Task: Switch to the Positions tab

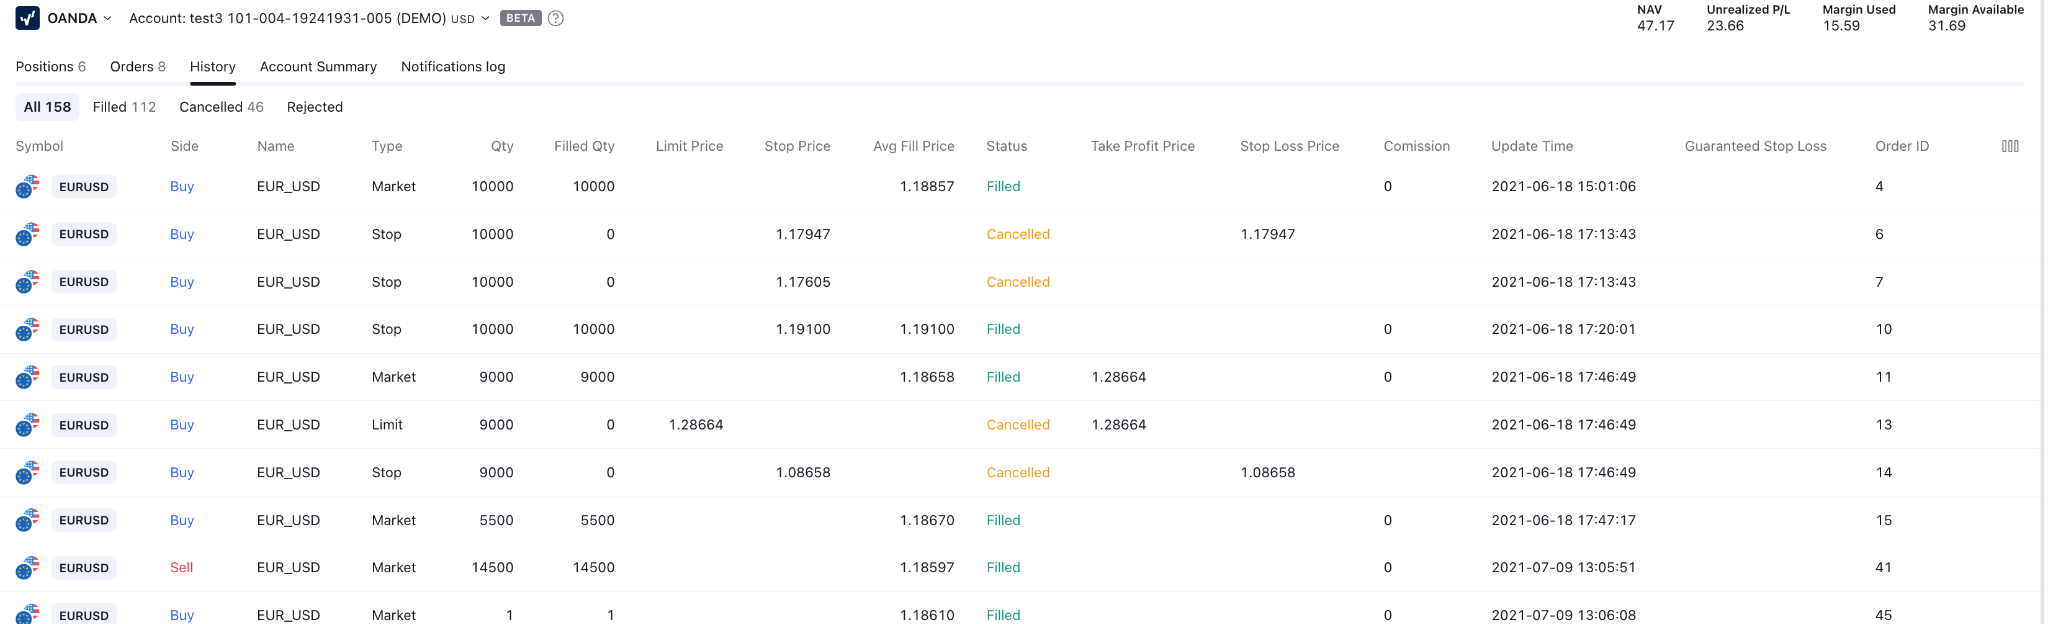Action: click(50, 67)
